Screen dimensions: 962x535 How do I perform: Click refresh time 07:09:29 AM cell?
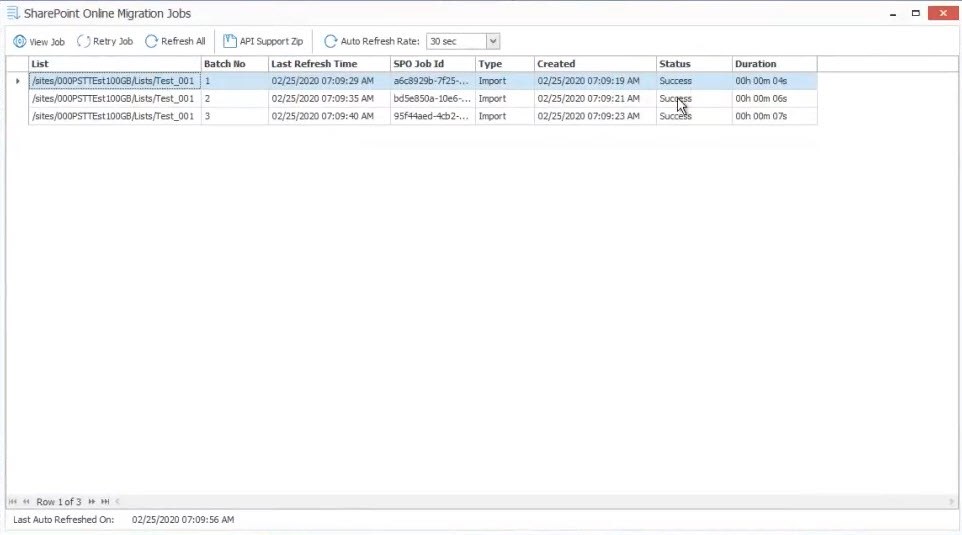(x=329, y=81)
